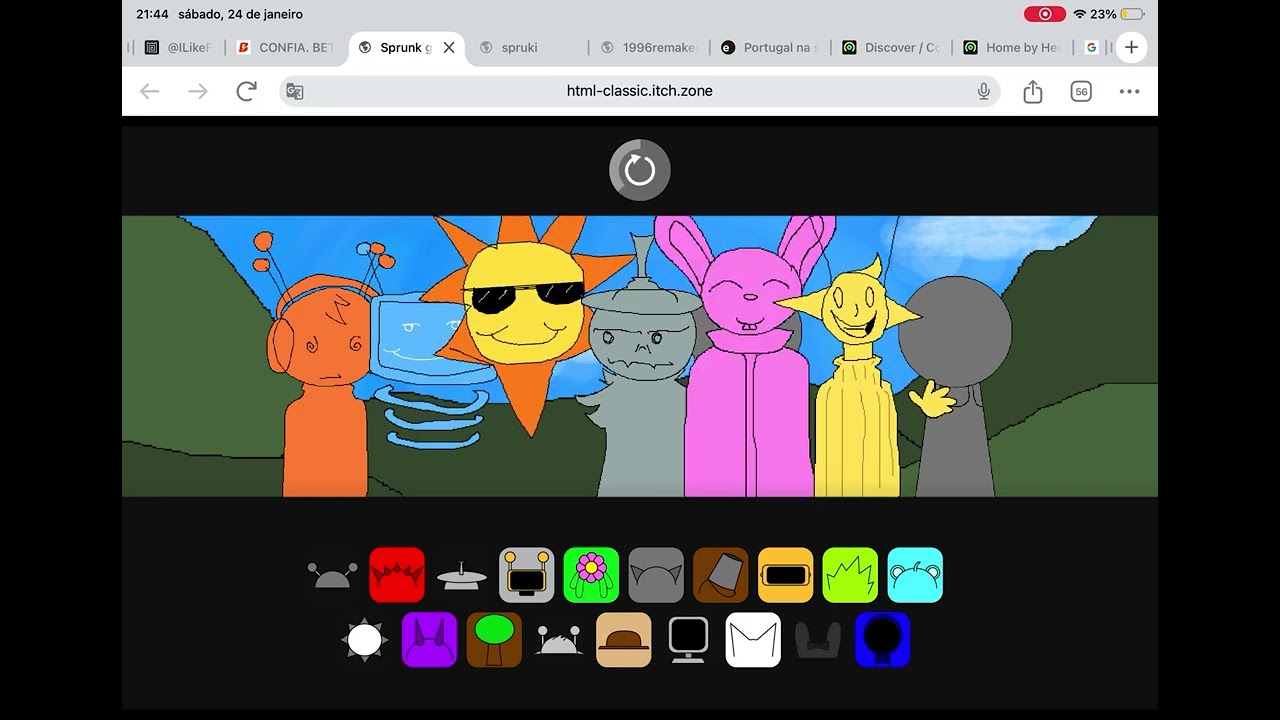
Task: Go back in browser history
Action: click(150, 91)
